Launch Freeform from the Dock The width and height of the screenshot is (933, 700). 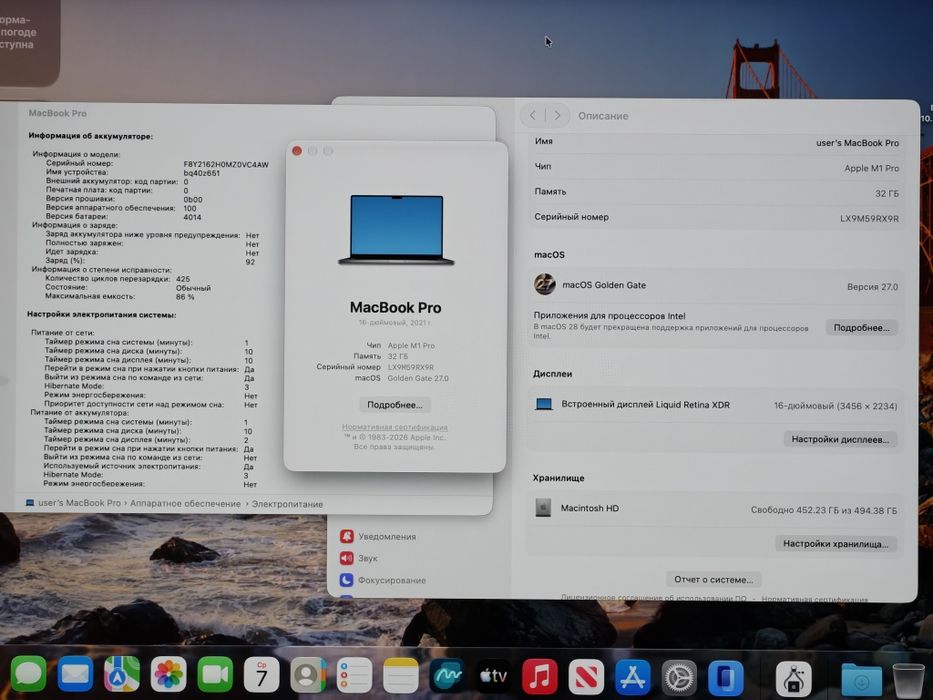pyautogui.click(x=447, y=675)
